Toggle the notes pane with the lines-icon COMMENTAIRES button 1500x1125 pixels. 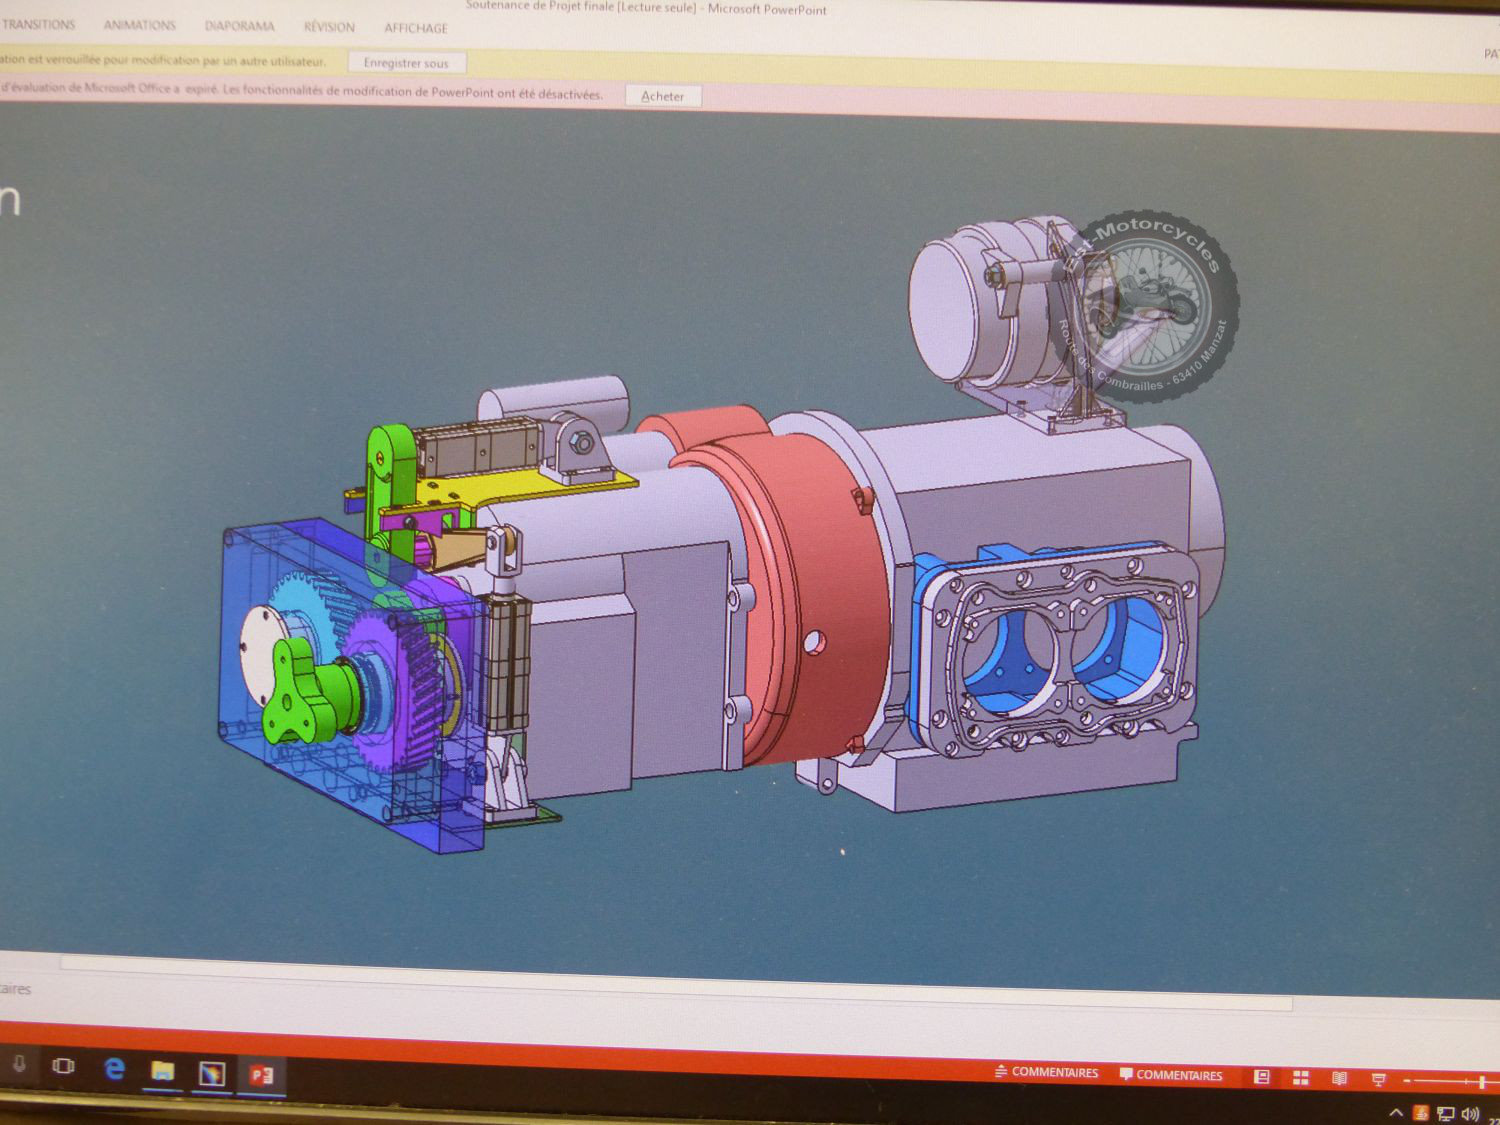1046,1072
